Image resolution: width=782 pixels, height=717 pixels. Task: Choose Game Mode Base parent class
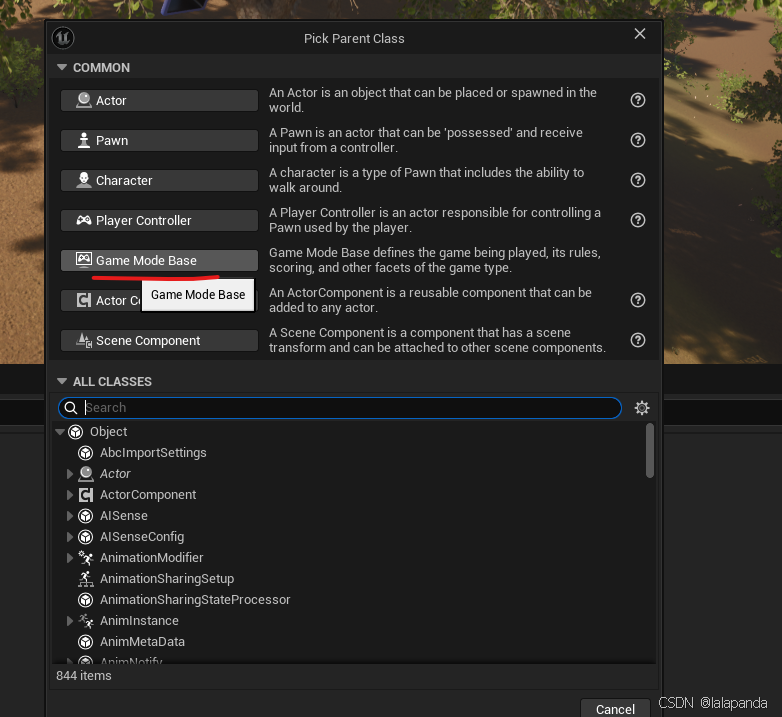[x=159, y=260]
